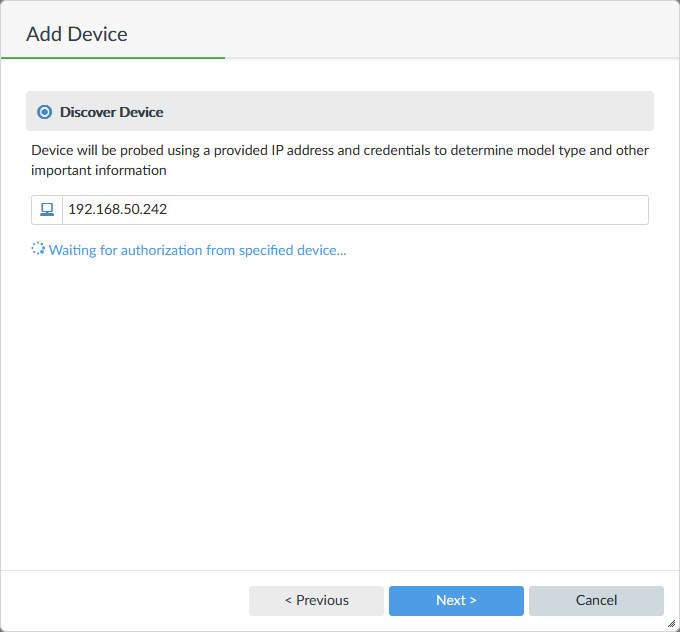Click the Discover Device label text
Viewport: 680px width, 632px height.
click(x=111, y=112)
